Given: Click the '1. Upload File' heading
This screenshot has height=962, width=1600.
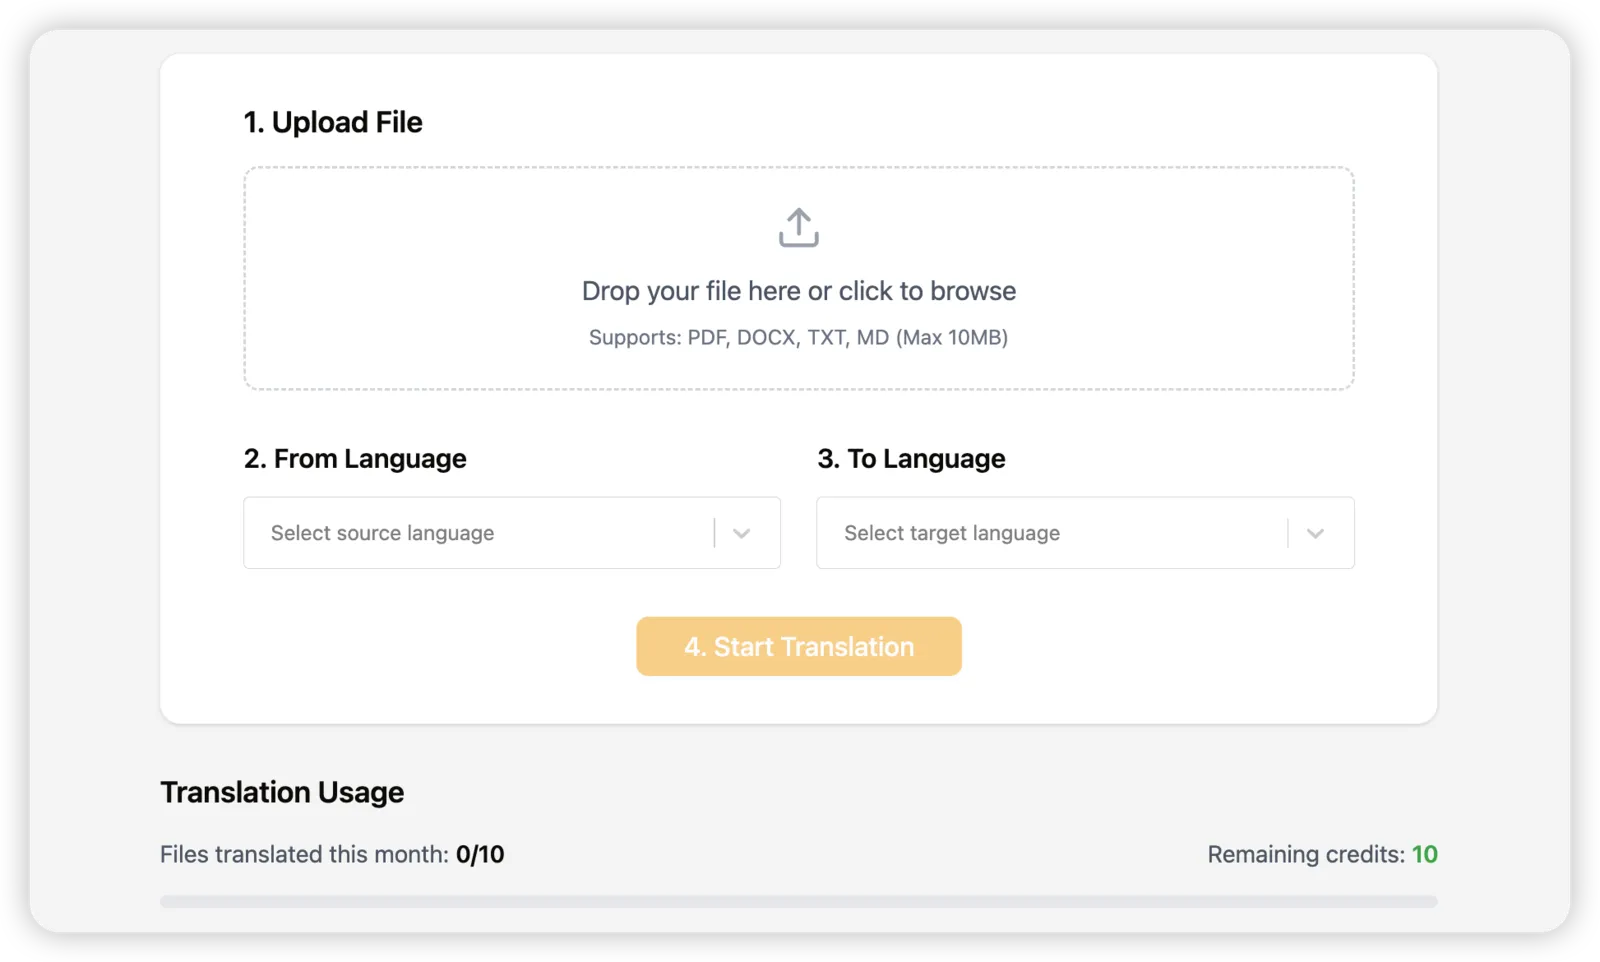Looking at the screenshot, I should click(333, 122).
